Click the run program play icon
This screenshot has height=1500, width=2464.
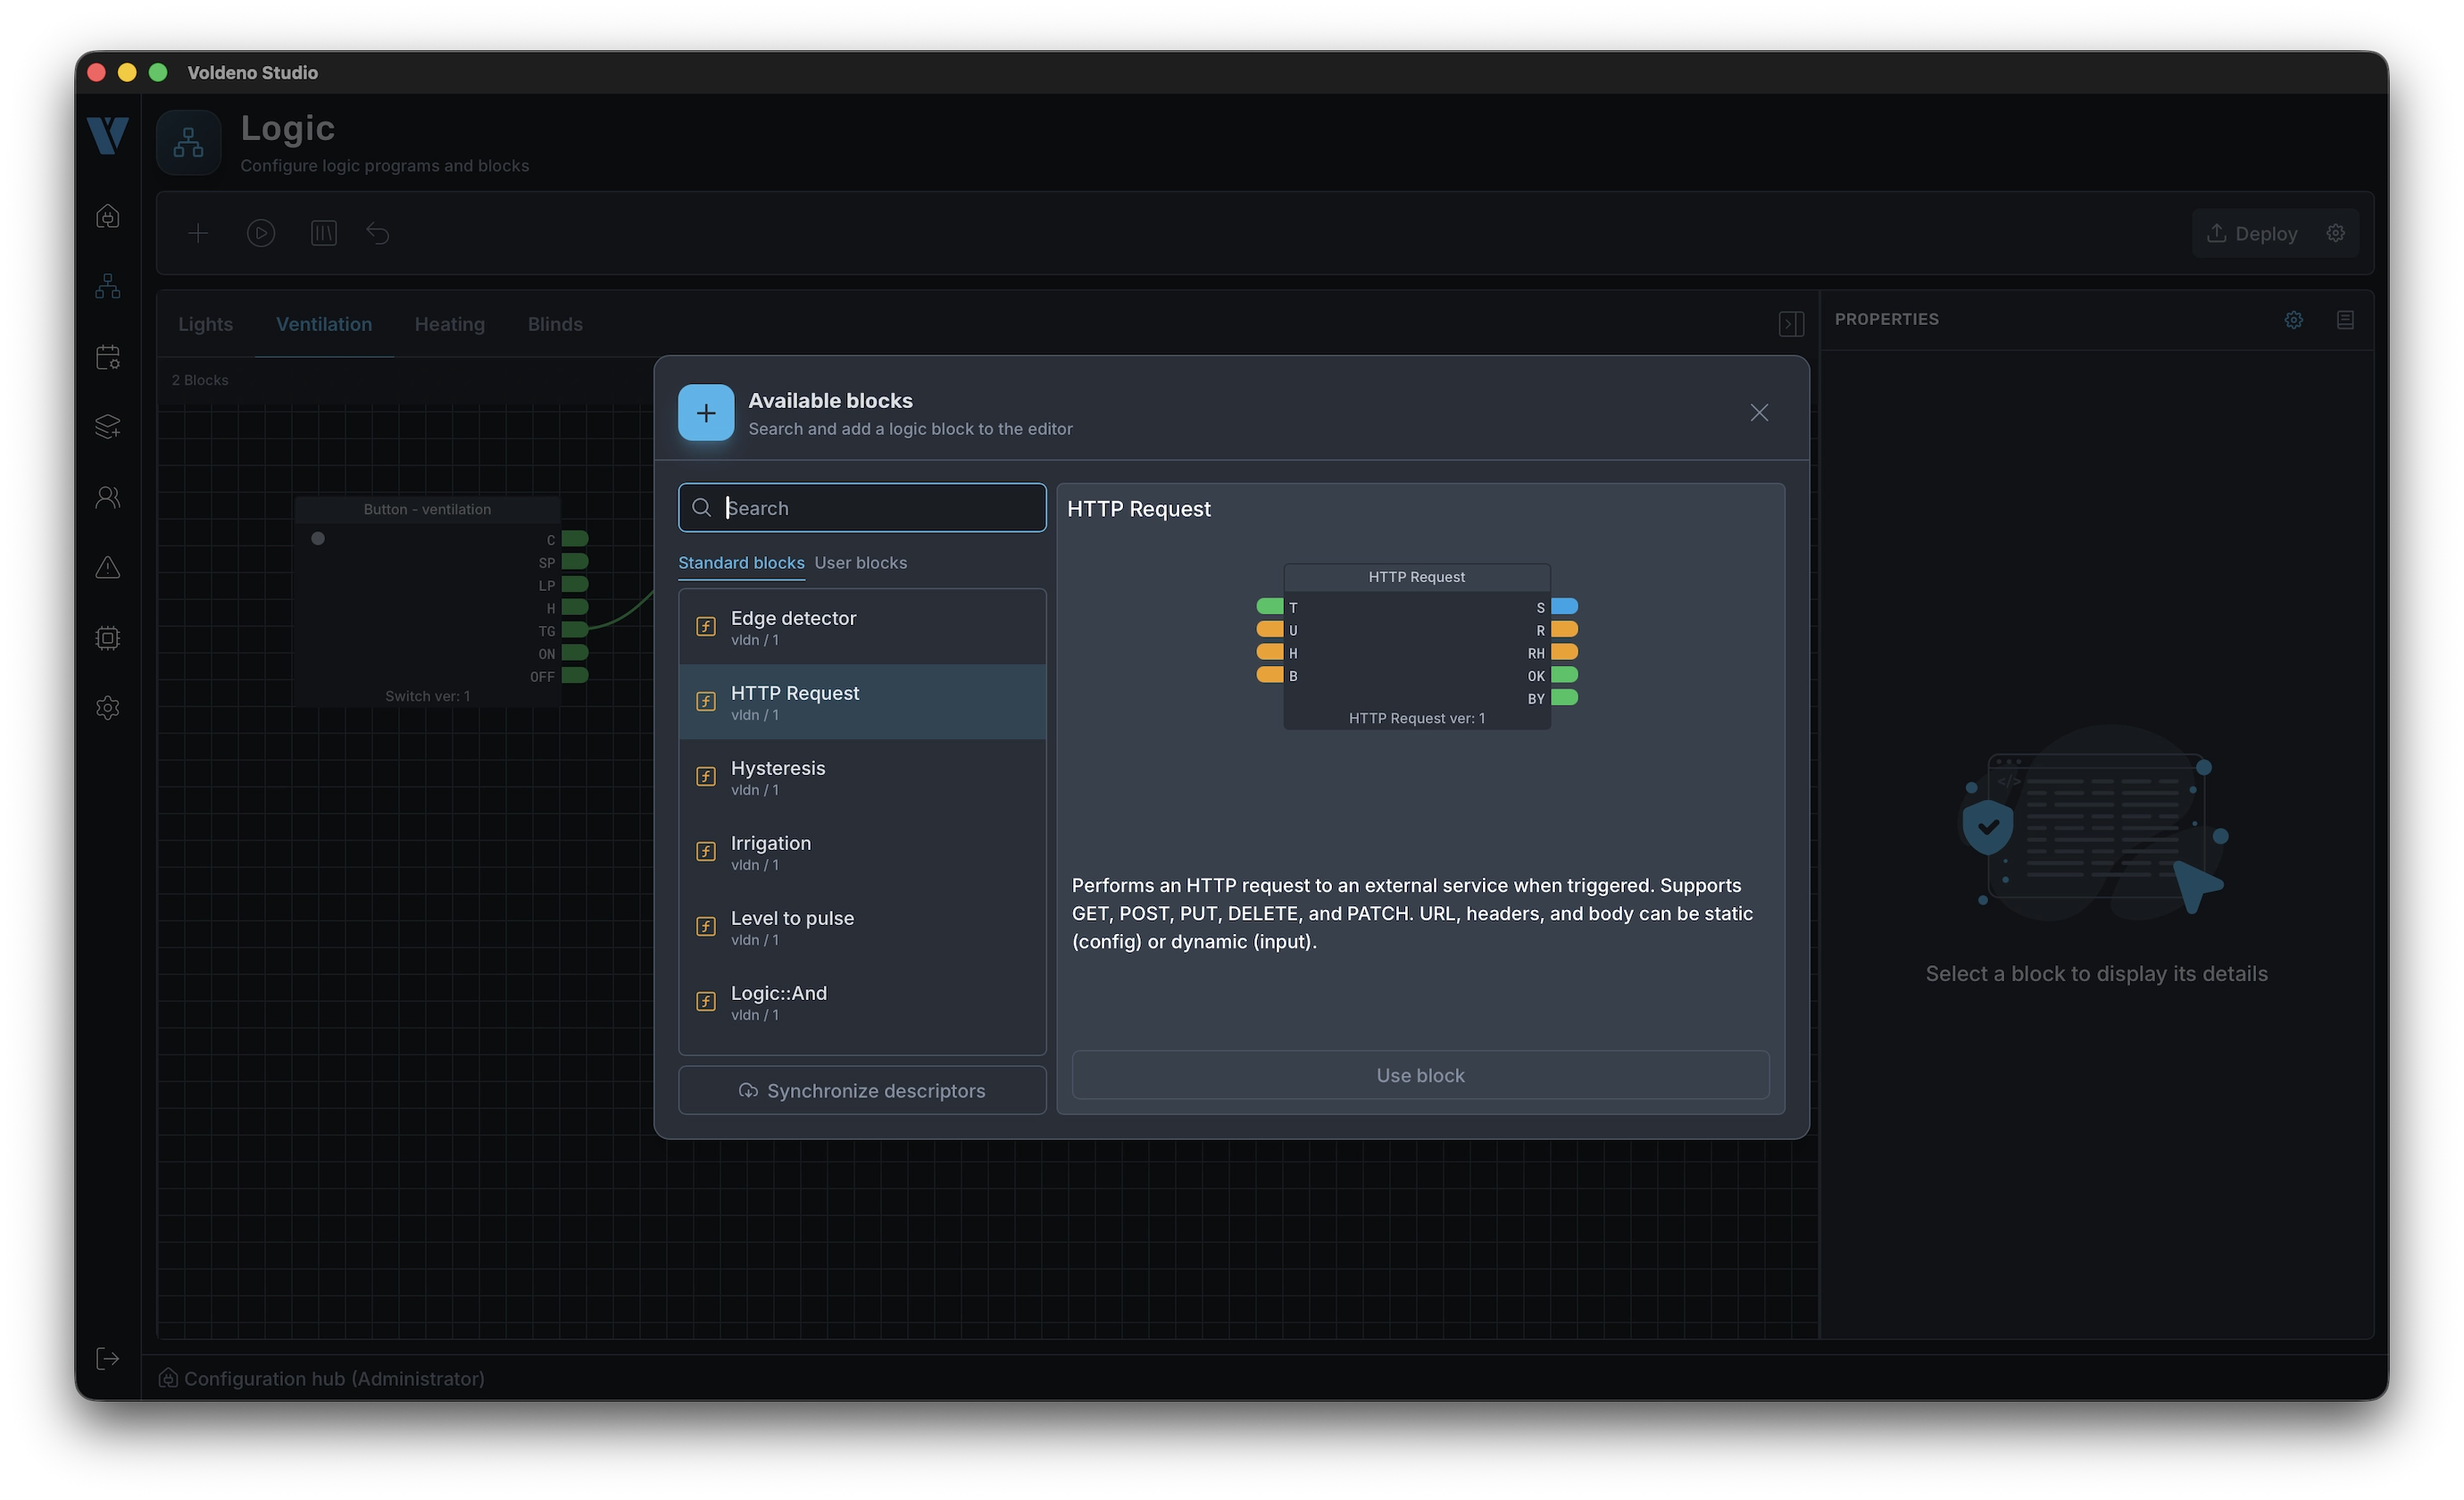click(x=261, y=233)
